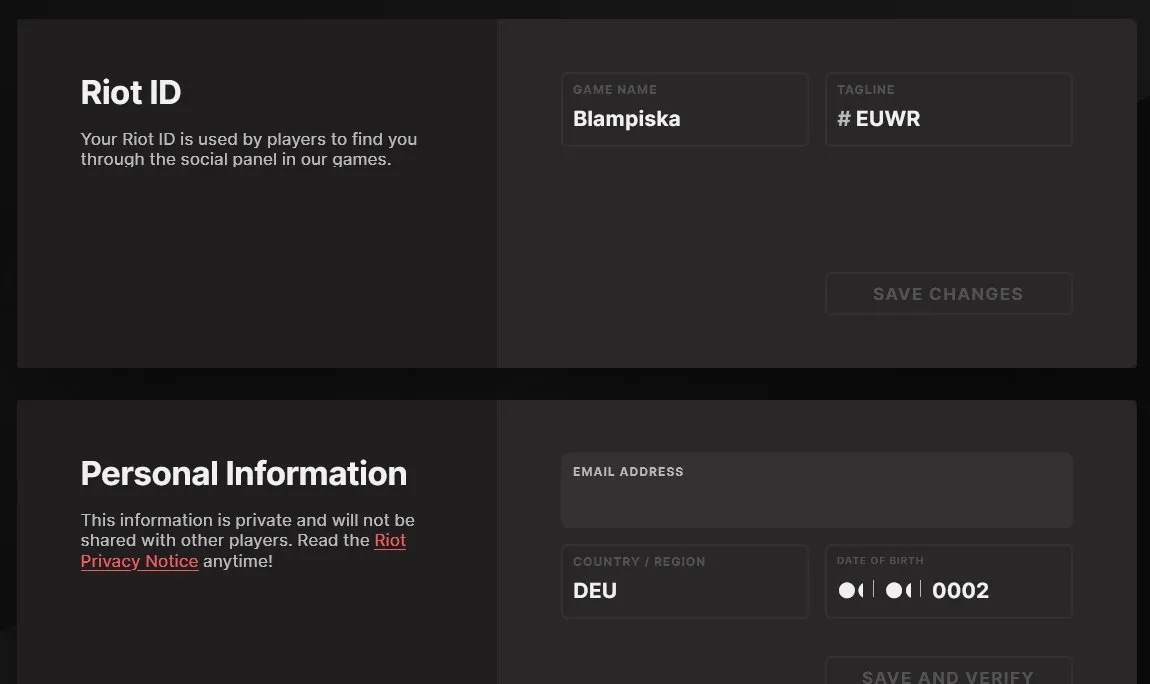This screenshot has width=1150, height=684.
Task: Click the Riot ID heading
Action: [x=131, y=92]
